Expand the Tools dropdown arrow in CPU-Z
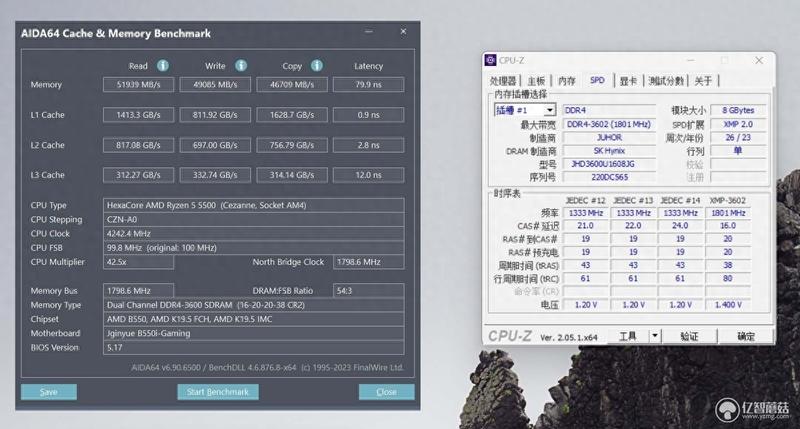Screen dimensions: 800x429 click(655, 336)
